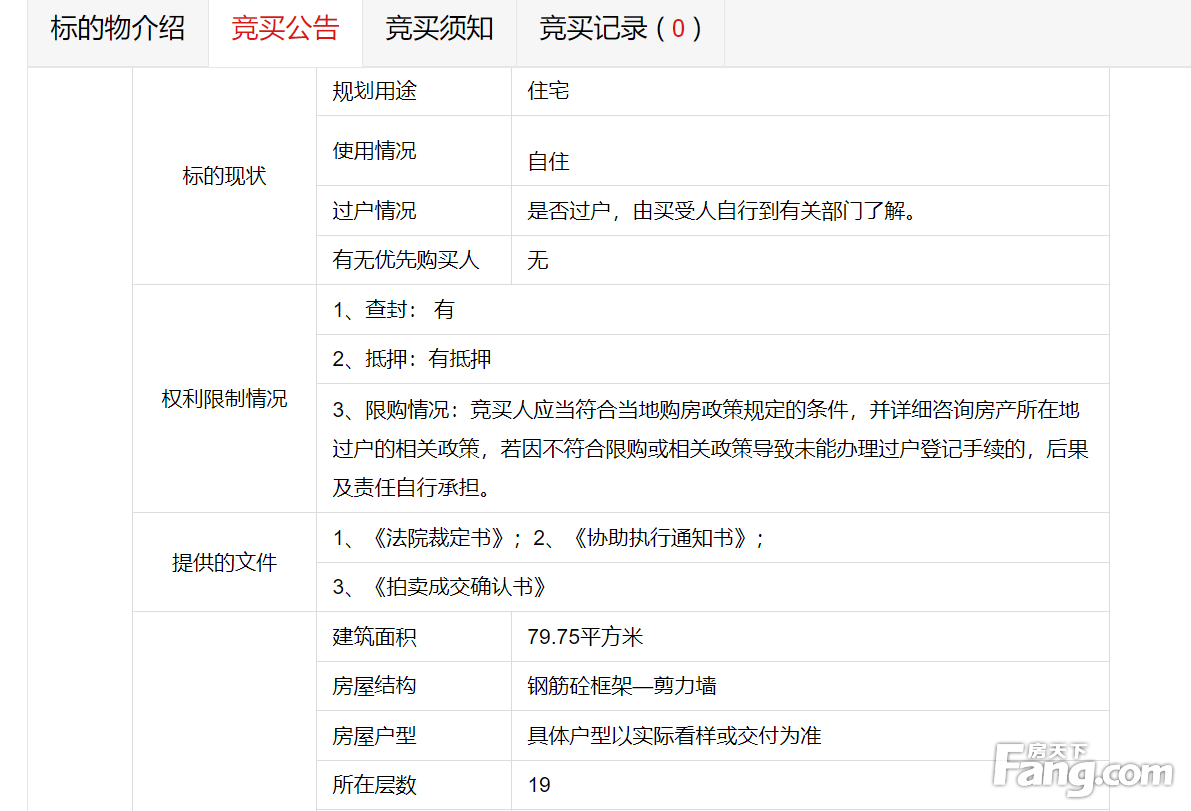
Task: Click the 房屋结构 label
Action: tap(374, 686)
